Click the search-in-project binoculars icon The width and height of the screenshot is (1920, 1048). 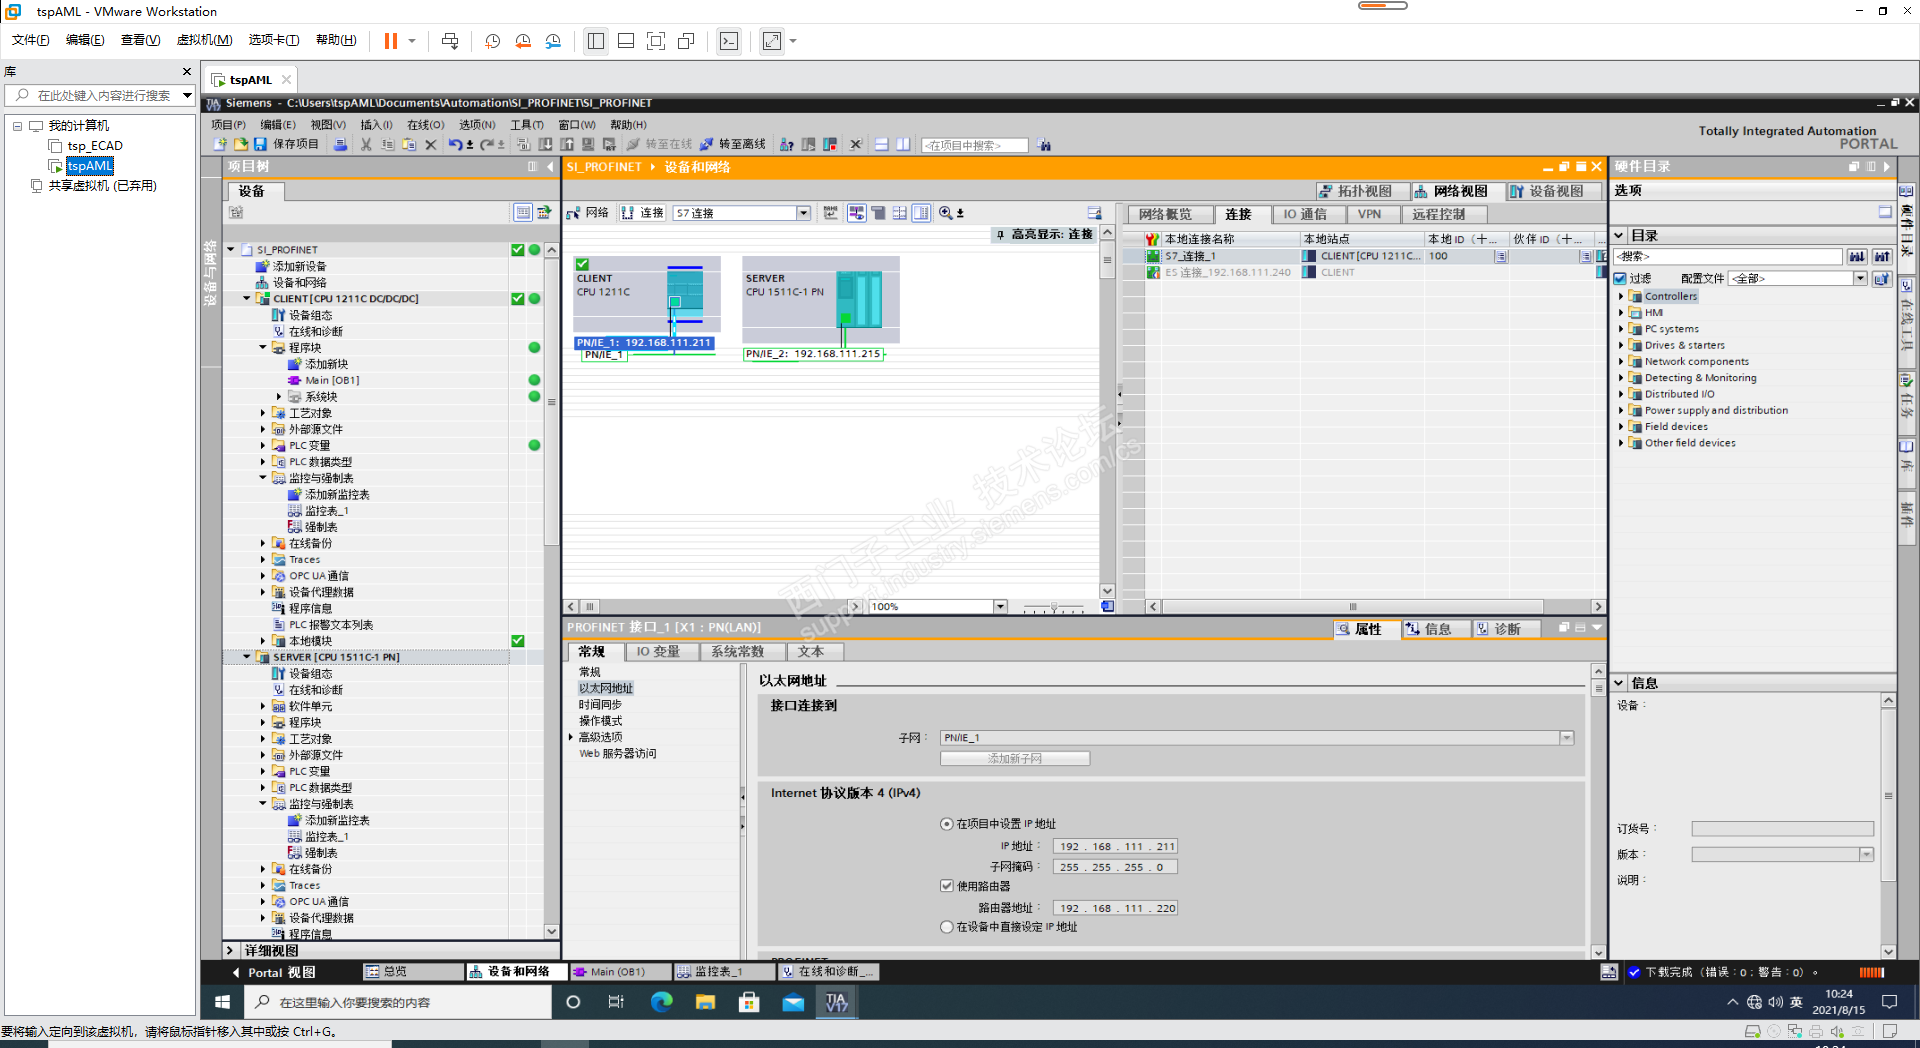tap(1044, 145)
